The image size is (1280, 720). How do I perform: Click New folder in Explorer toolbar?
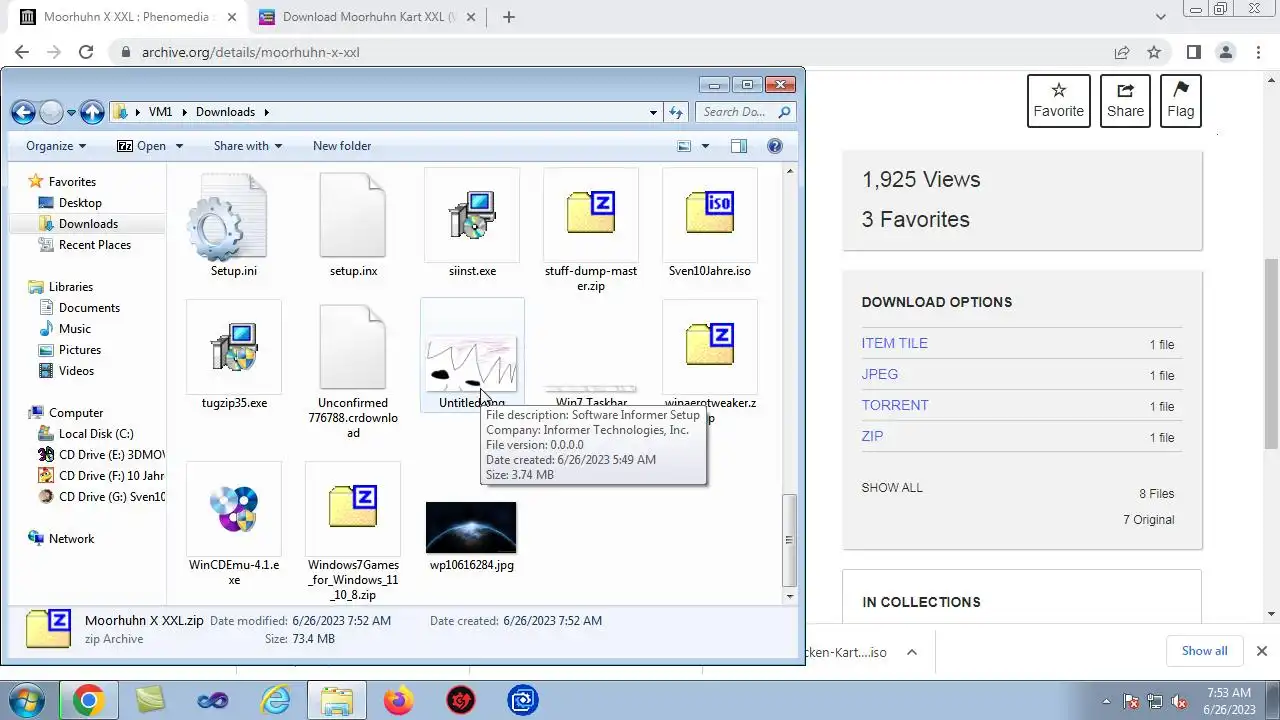[x=342, y=146]
